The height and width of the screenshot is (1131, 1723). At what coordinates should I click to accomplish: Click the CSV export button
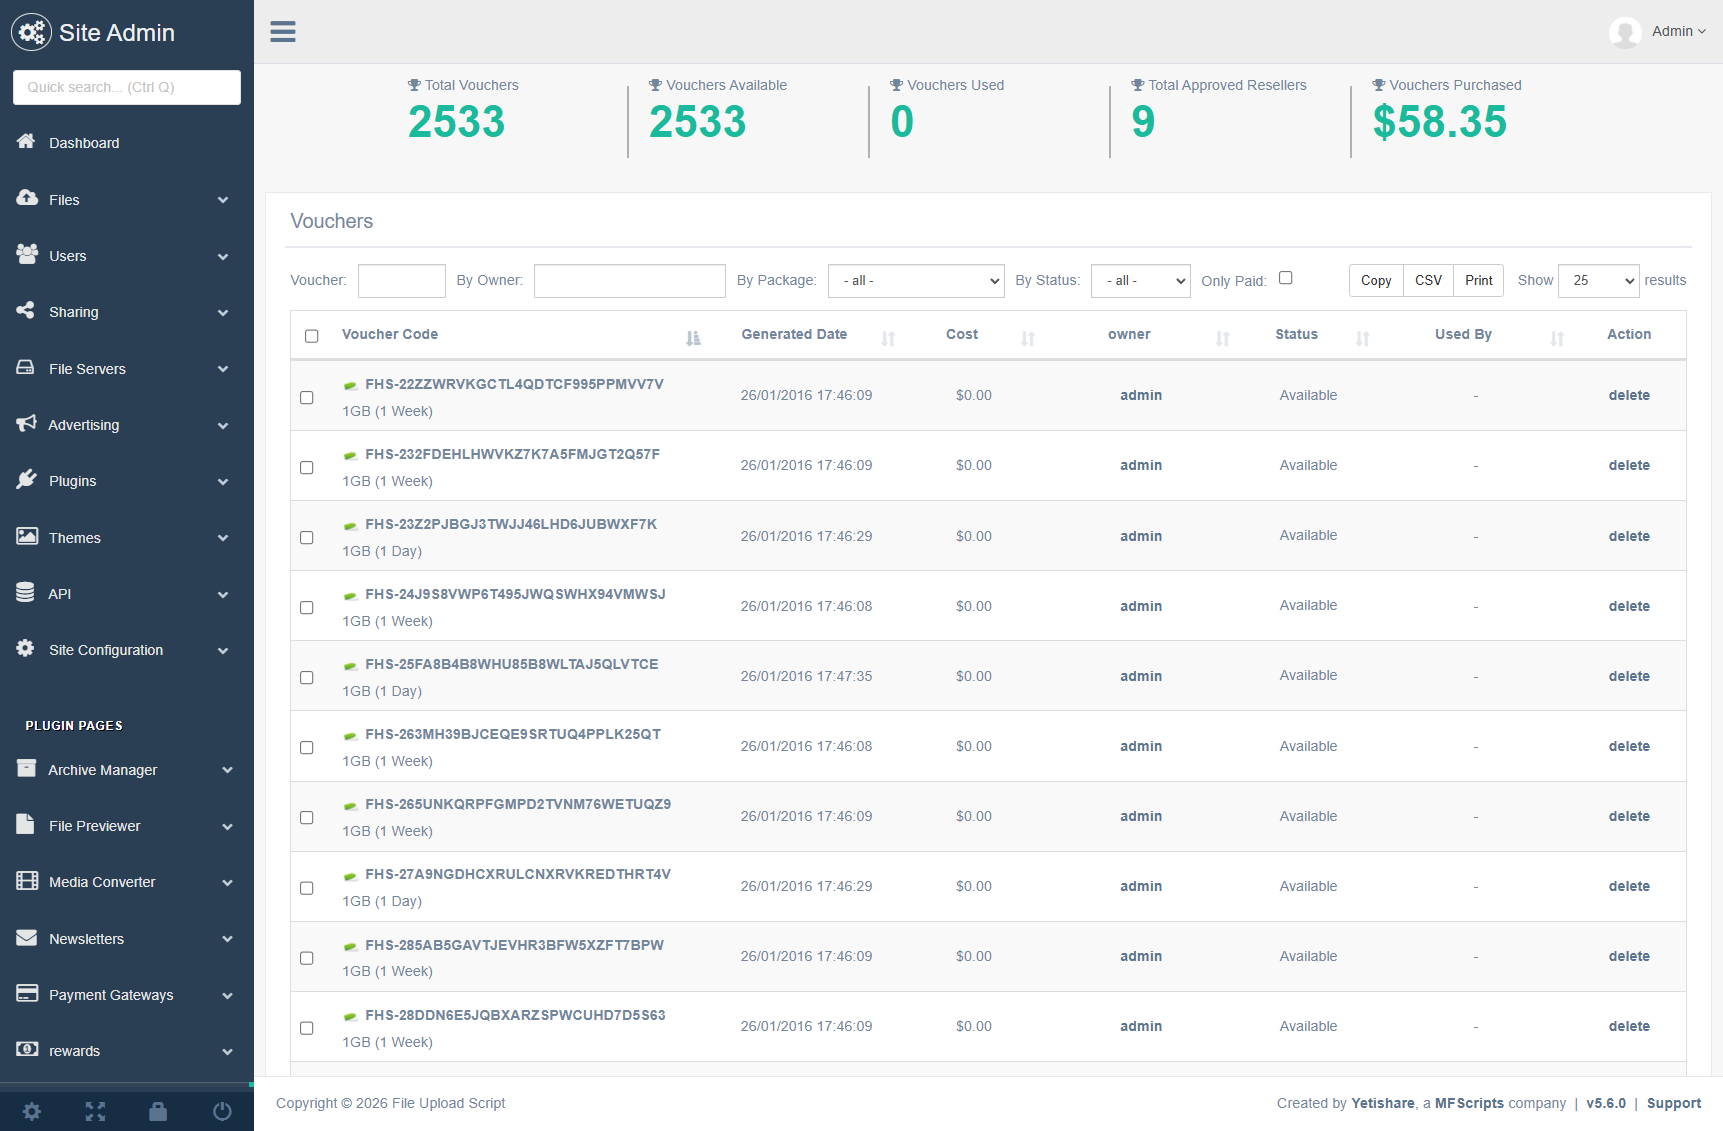(x=1428, y=281)
